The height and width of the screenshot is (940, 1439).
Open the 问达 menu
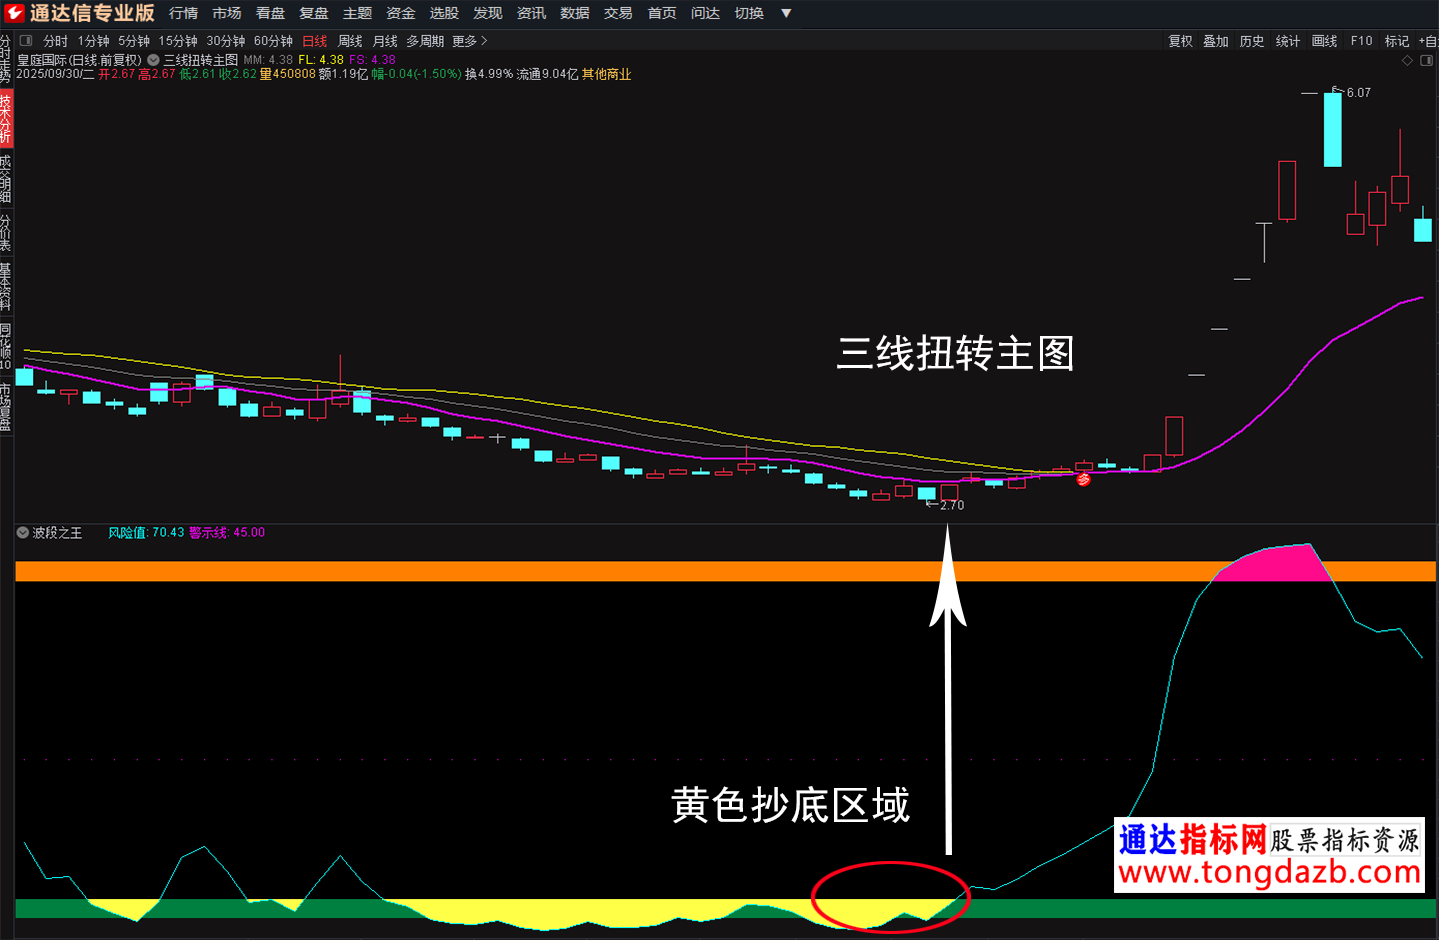705,13
